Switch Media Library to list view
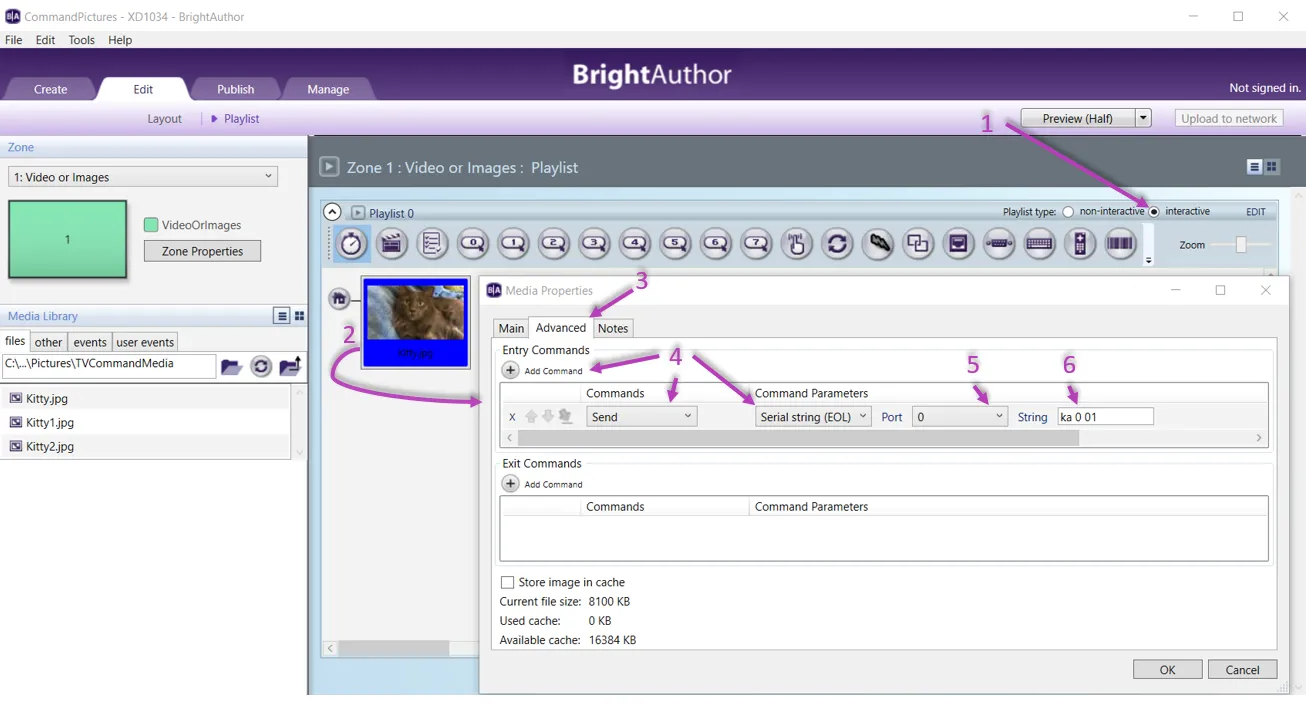This screenshot has width=1306, height=717. (x=282, y=316)
